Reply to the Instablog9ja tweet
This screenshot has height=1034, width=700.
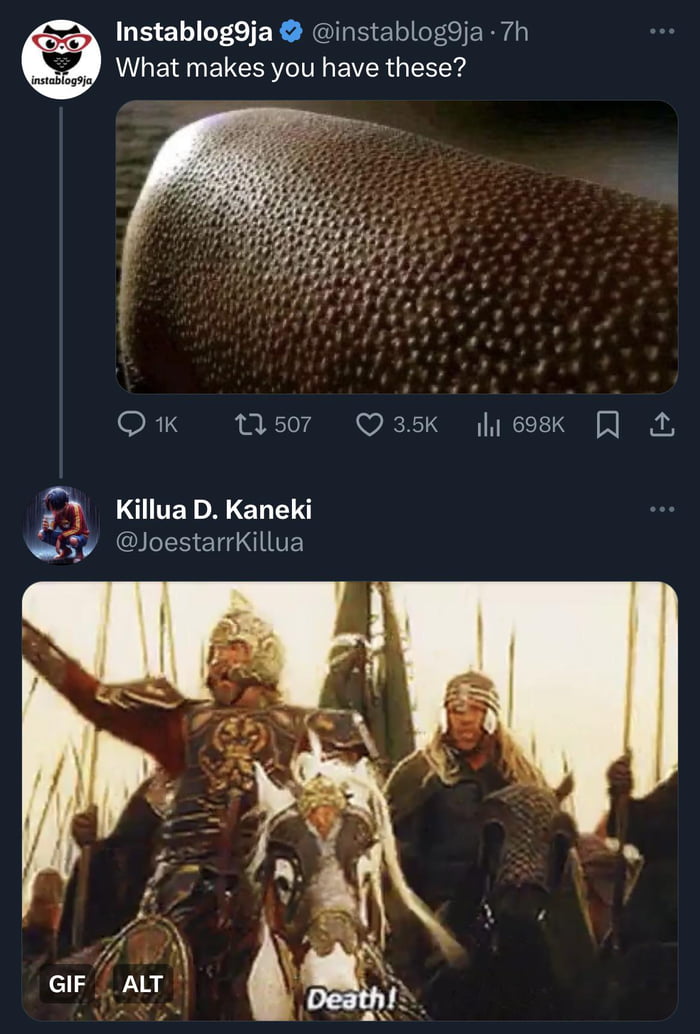tap(133, 425)
